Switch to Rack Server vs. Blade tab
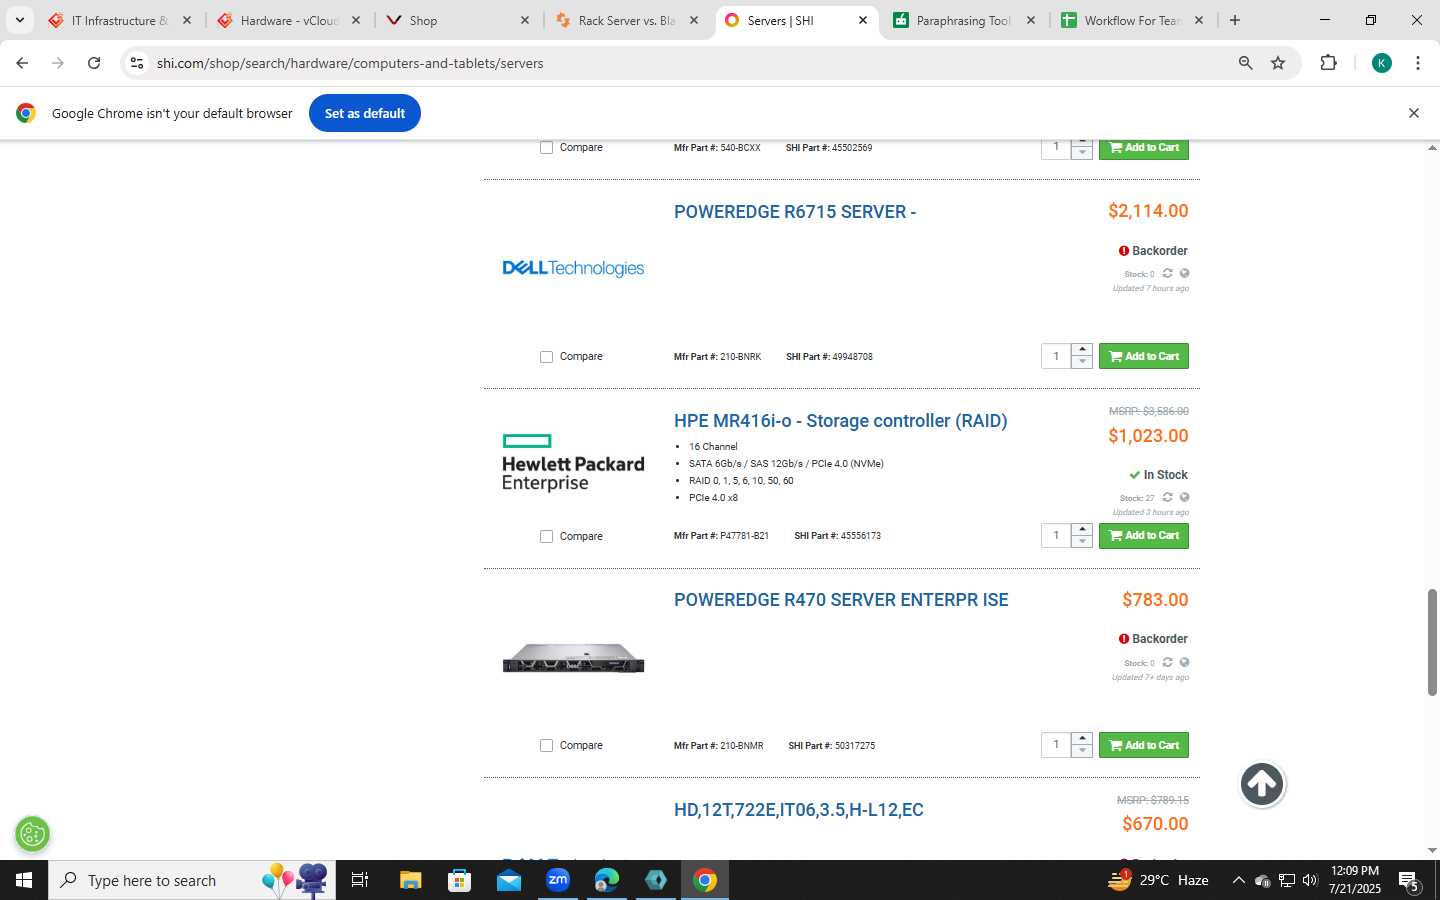1440x900 pixels. (626, 20)
